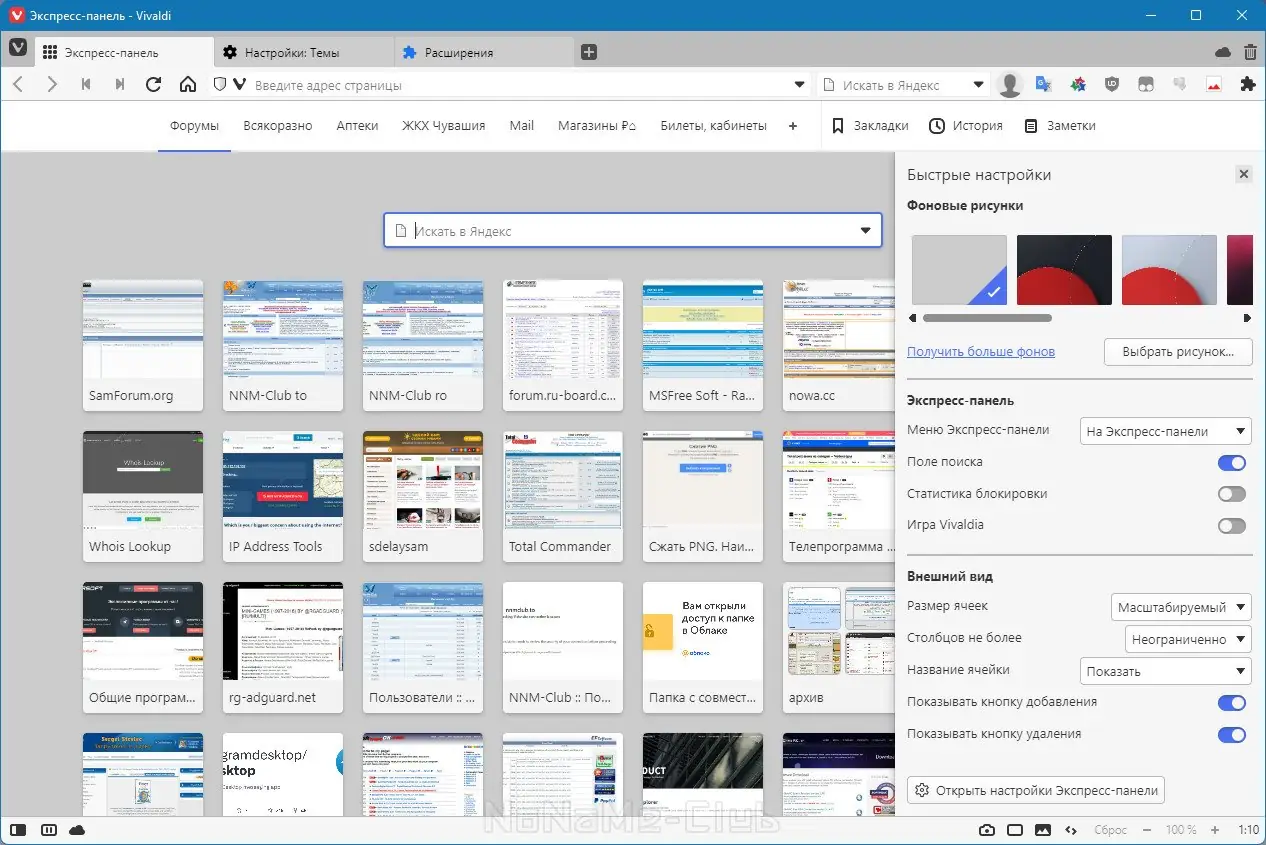The image size is (1266, 845).
Task: Expand toolbar search engine dropdown arrow
Action: 979,85
